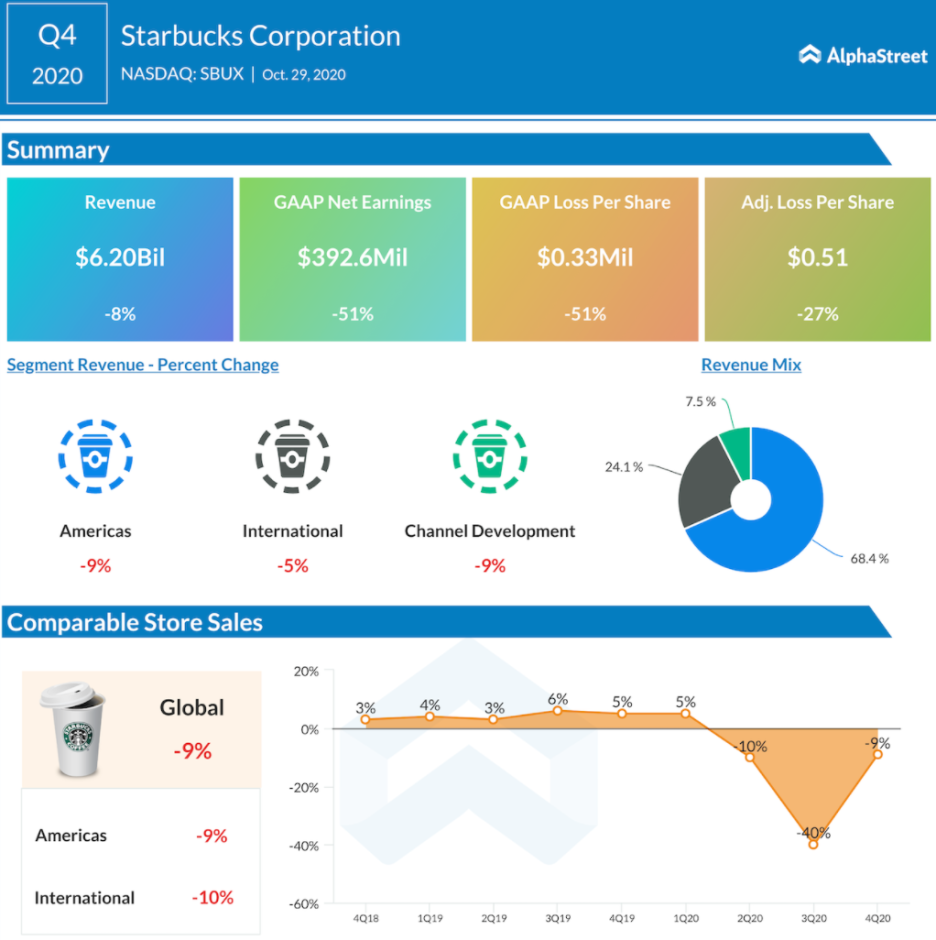This screenshot has height=940, width=936.
Task: Open the Segment Revenue - Percent Change link
Action: point(143,365)
